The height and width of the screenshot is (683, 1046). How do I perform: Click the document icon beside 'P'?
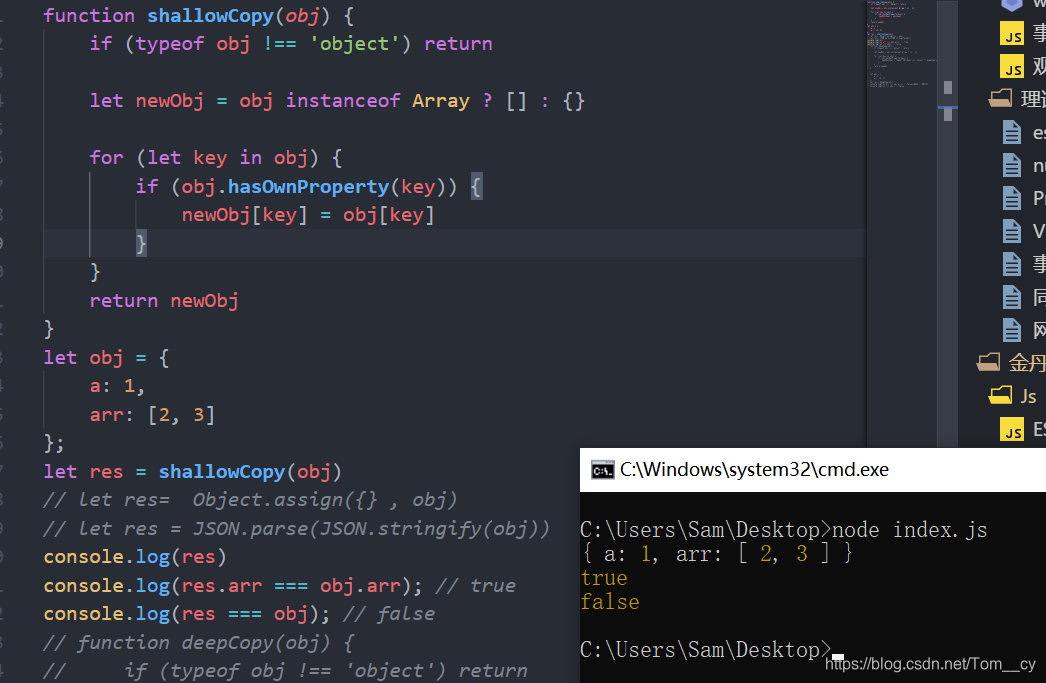1012,198
